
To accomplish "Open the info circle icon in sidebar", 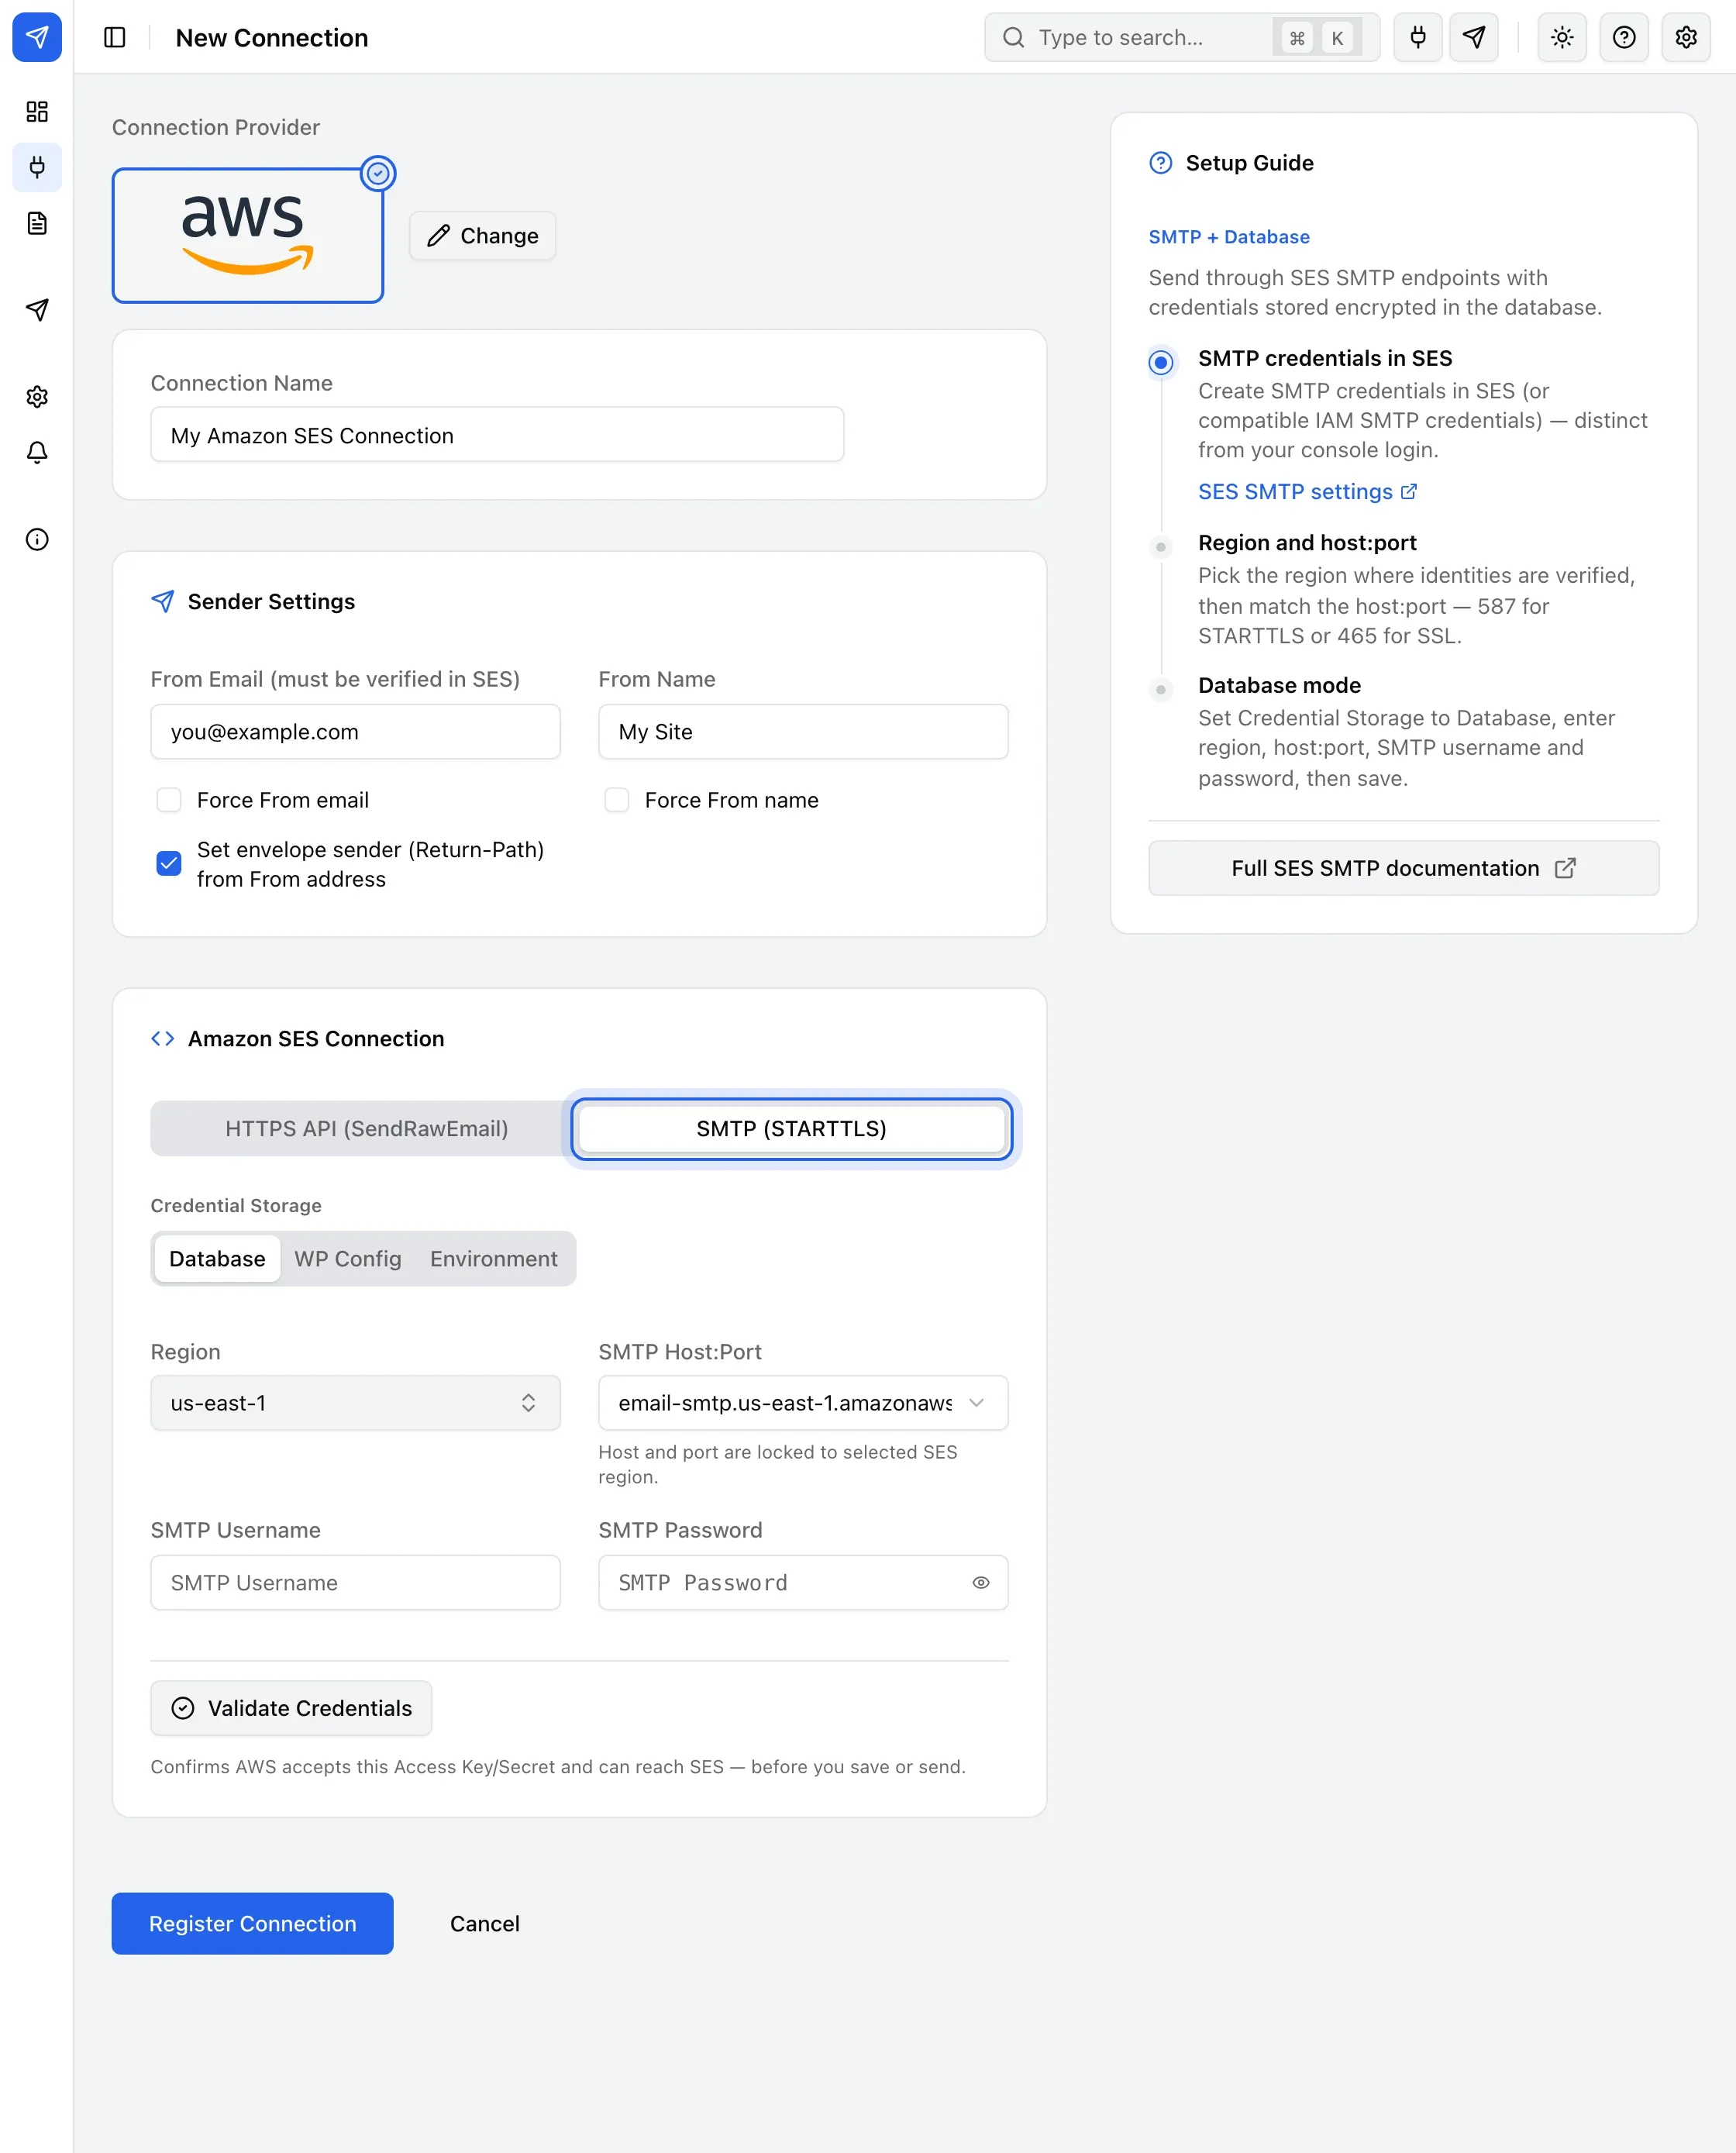I will click(37, 540).
